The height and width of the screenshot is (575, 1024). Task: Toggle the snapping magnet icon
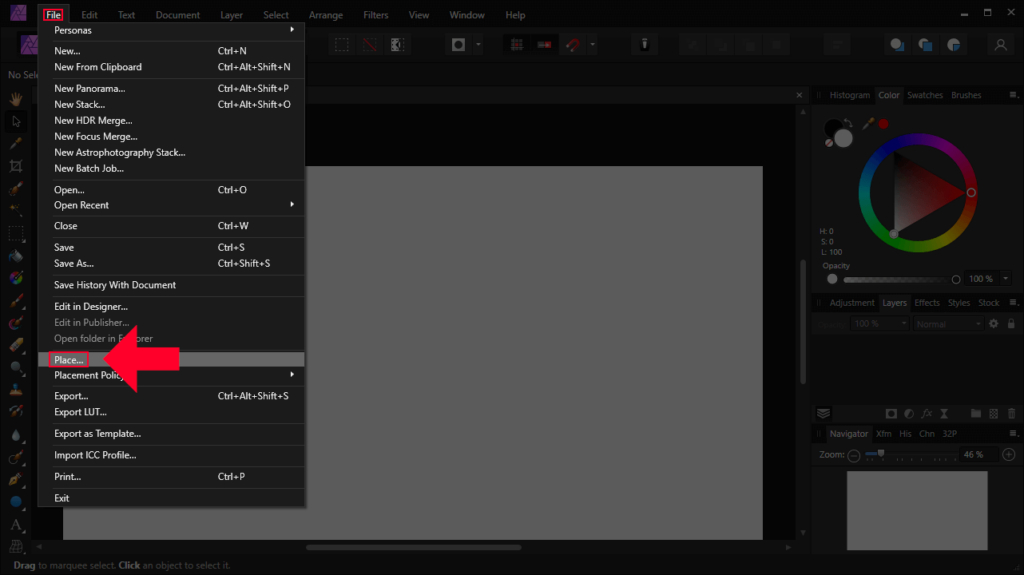(x=572, y=45)
